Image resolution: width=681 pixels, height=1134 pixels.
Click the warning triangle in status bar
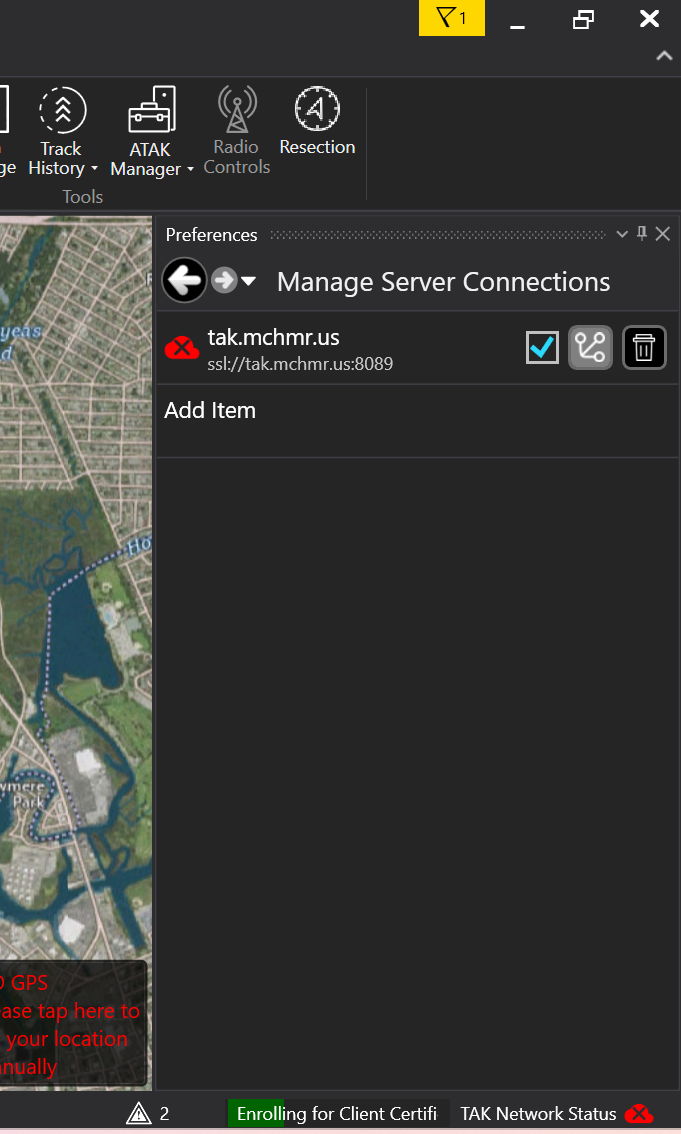tap(139, 1113)
